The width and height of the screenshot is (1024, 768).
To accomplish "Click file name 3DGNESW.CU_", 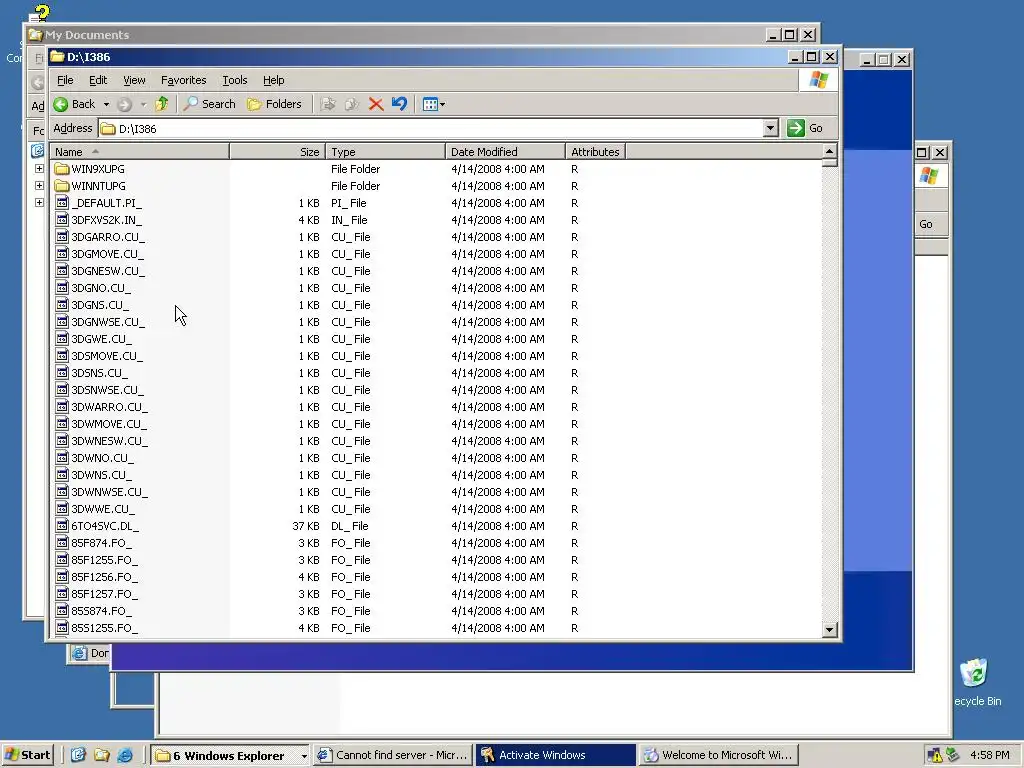I will pyautogui.click(x=108, y=271).
